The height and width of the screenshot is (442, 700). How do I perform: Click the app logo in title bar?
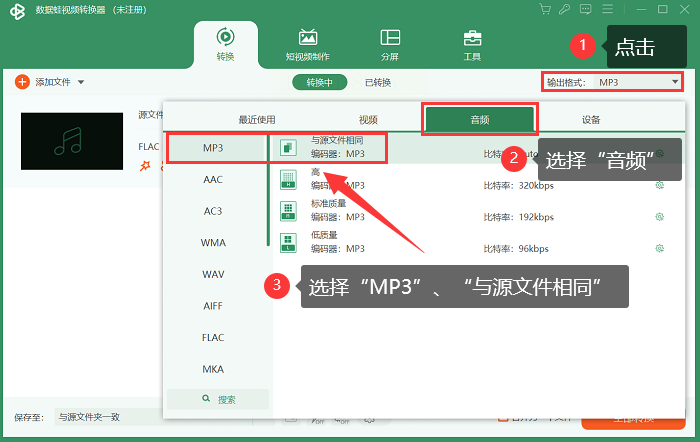pos(18,11)
